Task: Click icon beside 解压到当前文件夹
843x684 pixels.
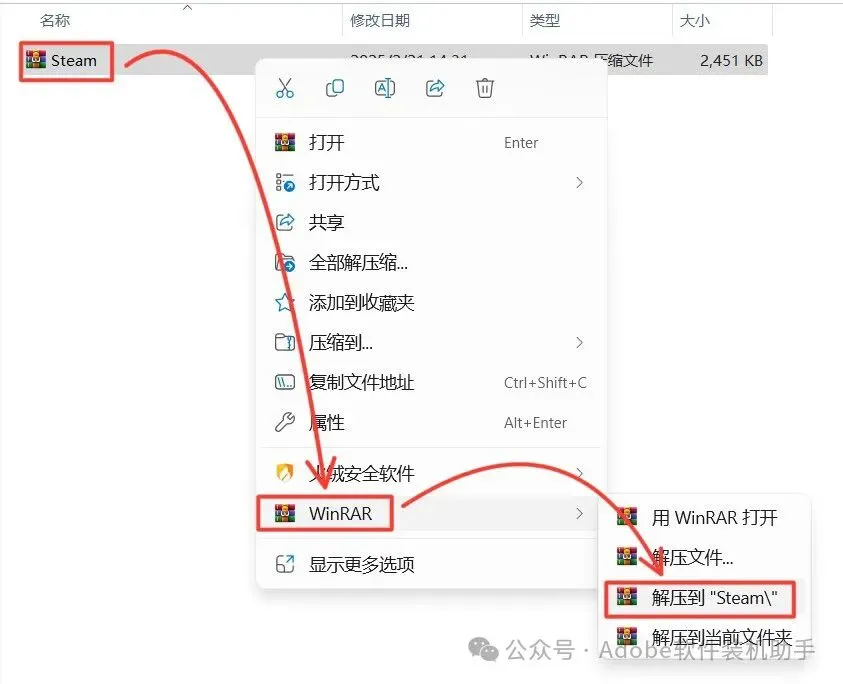Action: pyautogui.click(x=627, y=637)
